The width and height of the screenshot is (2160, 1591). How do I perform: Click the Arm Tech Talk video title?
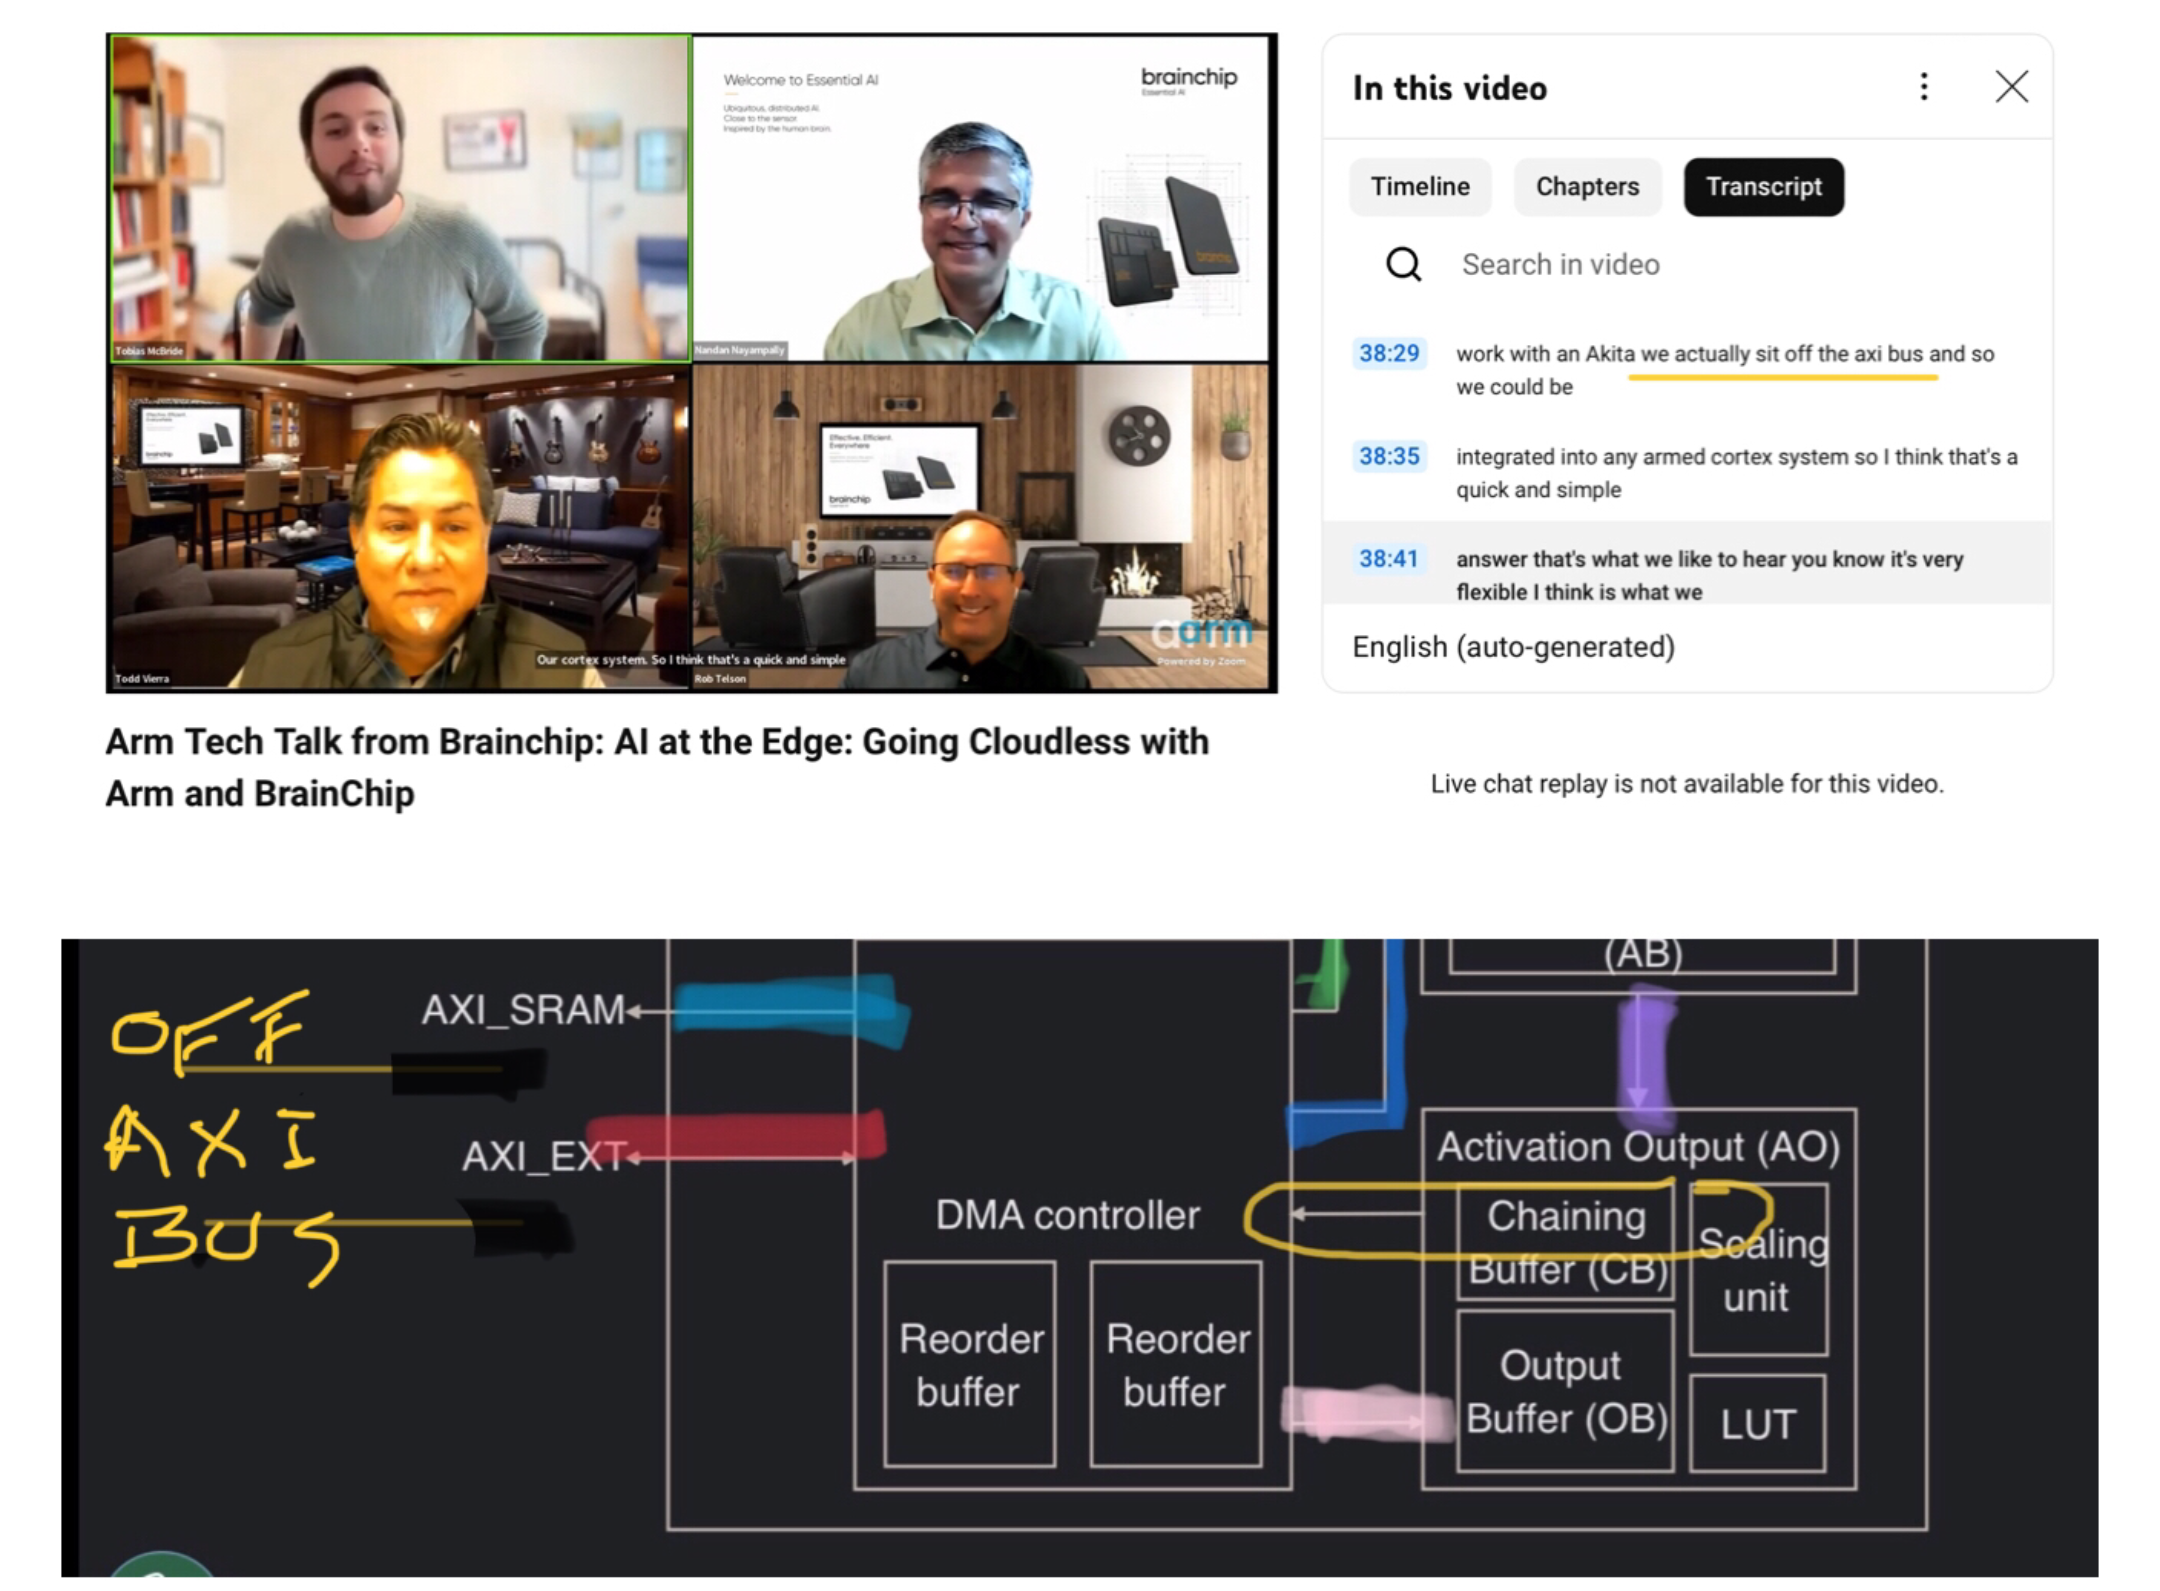pos(657,767)
